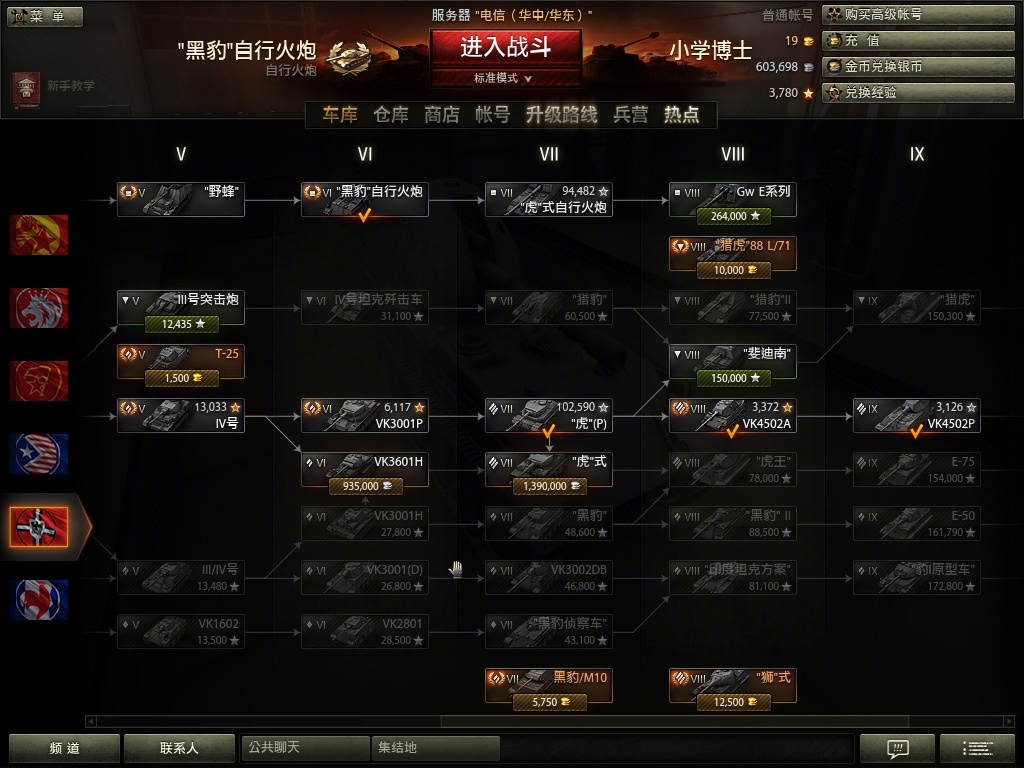The image size is (1024, 768).
Task: Click the 新手教学 tutorial icon
Action: pos(26,88)
